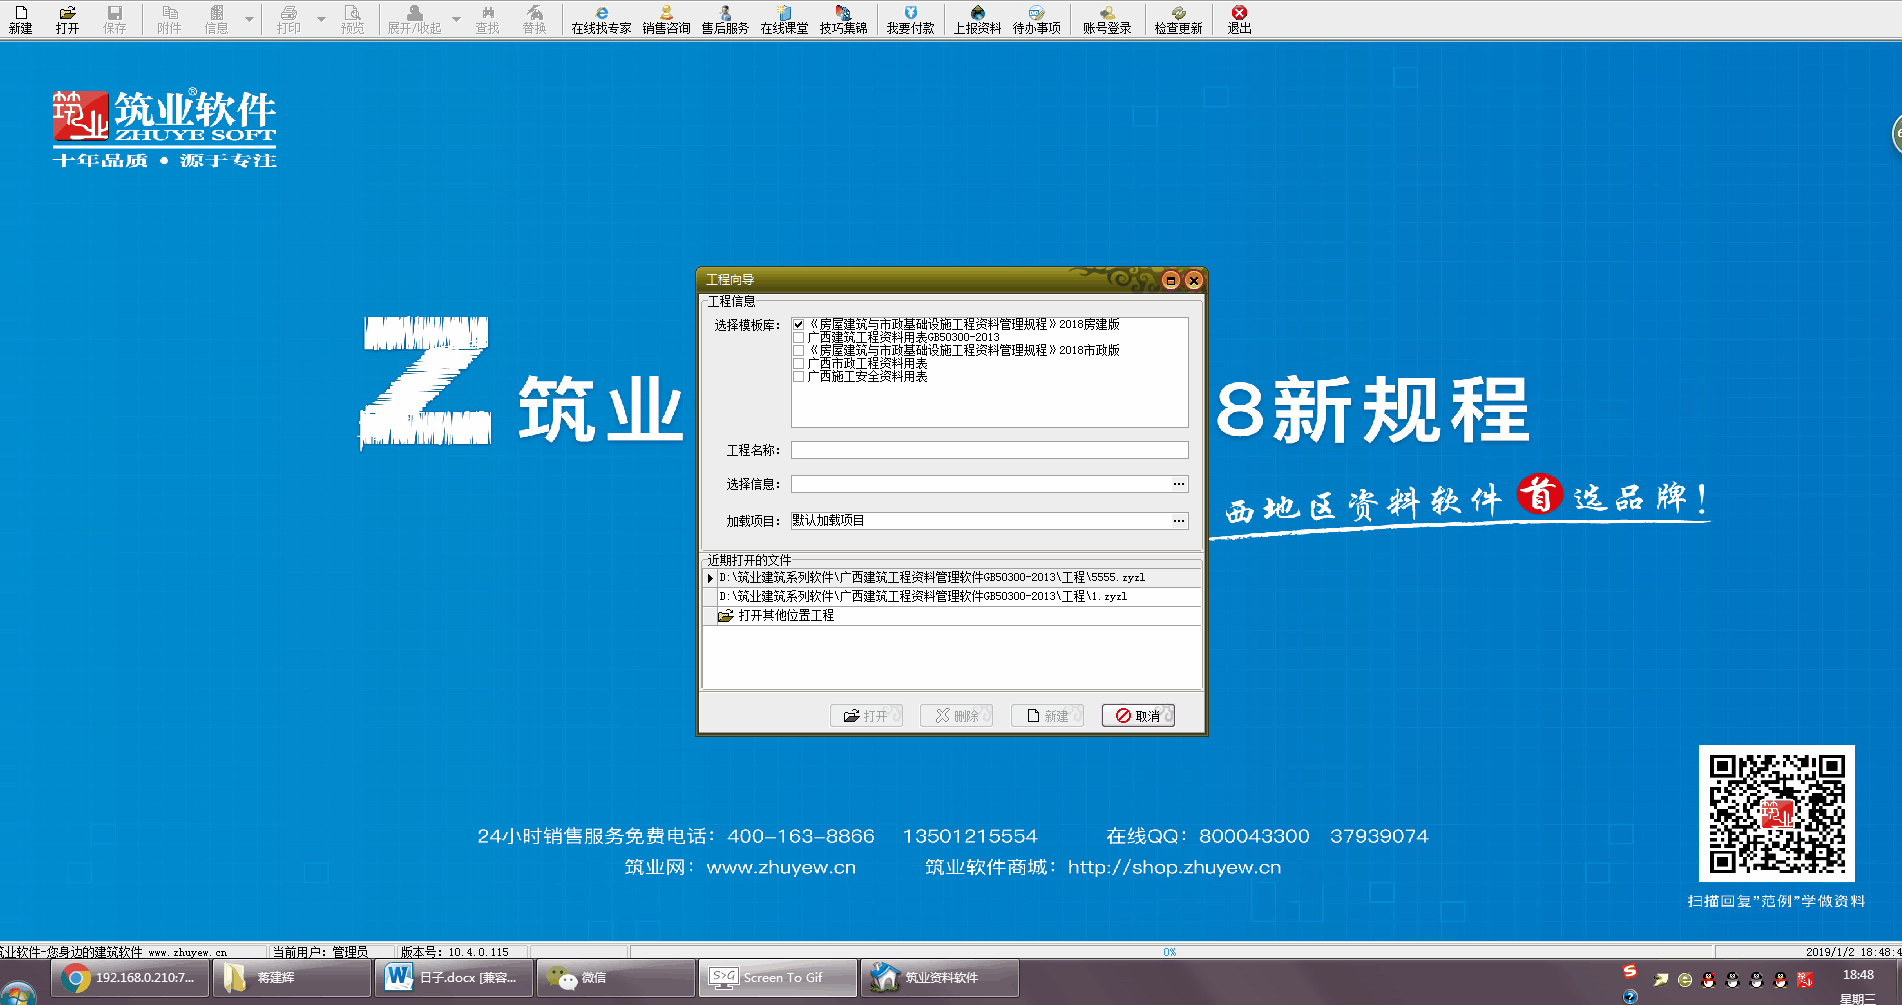
Task: Click 打开其他位置工程 to browse projects
Action: 785,616
